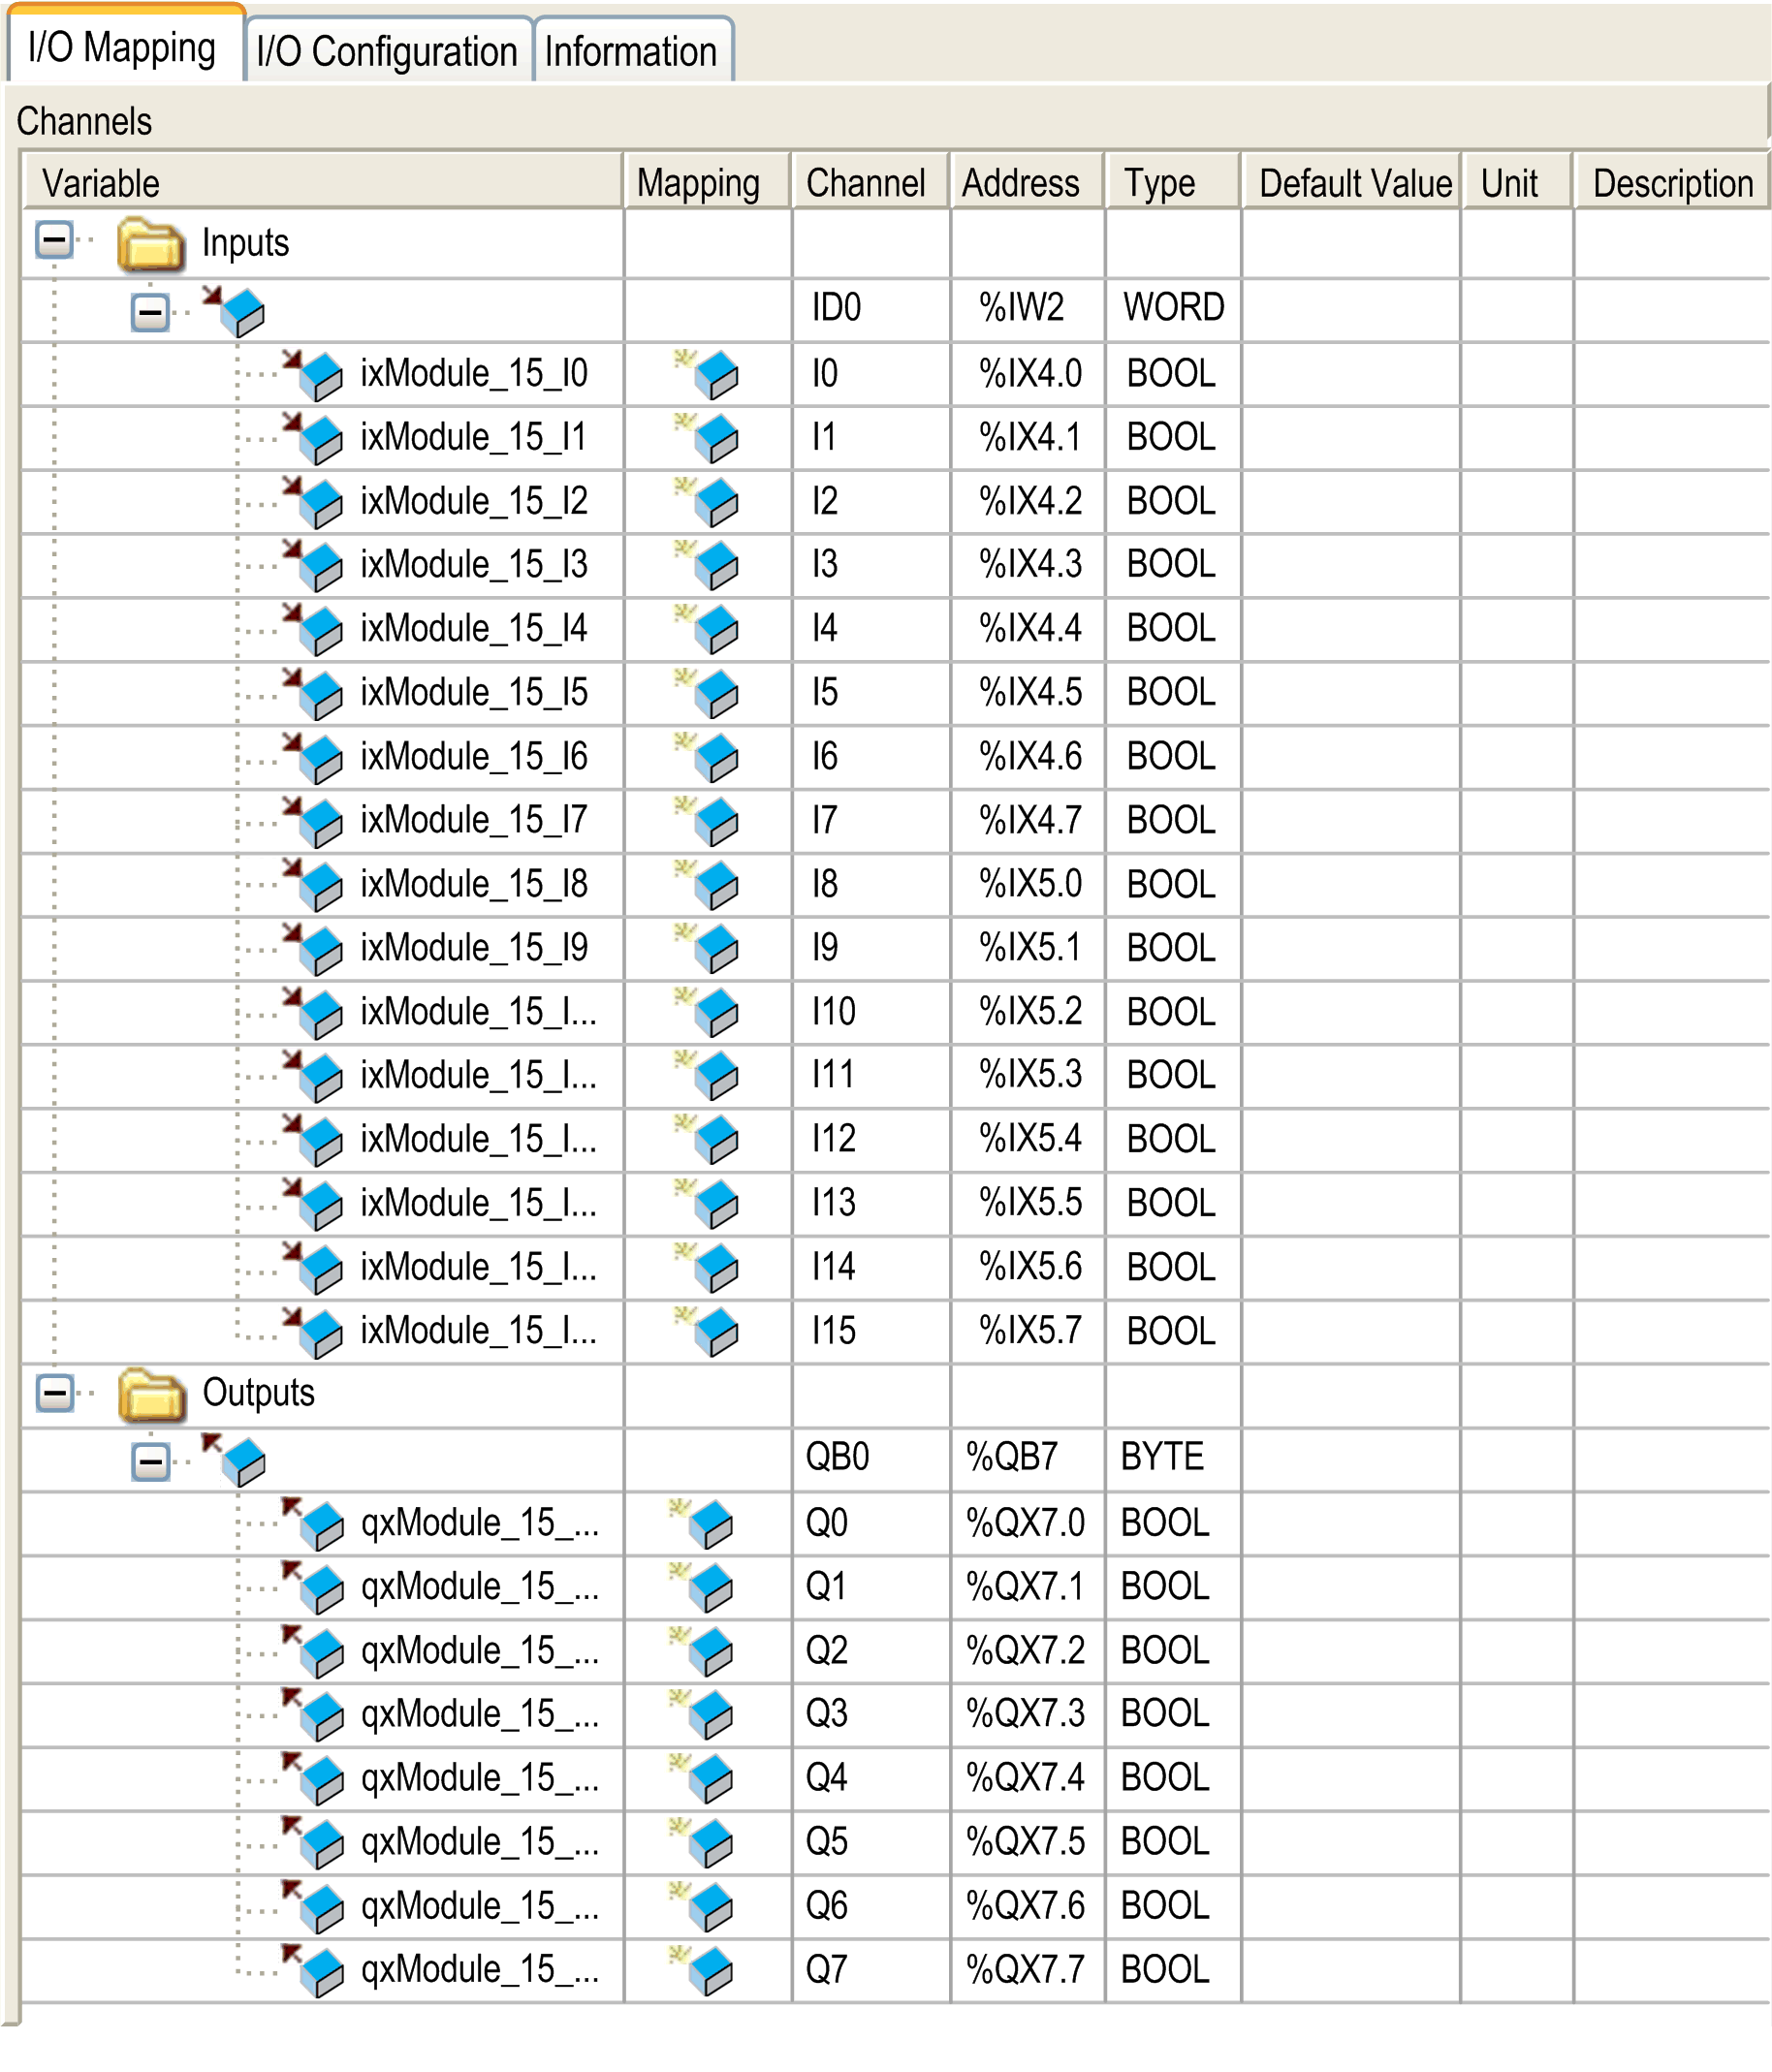This screenshot has width=1772, height=2072.
Task: Click the ixModule_15_I3 variable icon
Action: click(313, 565)
